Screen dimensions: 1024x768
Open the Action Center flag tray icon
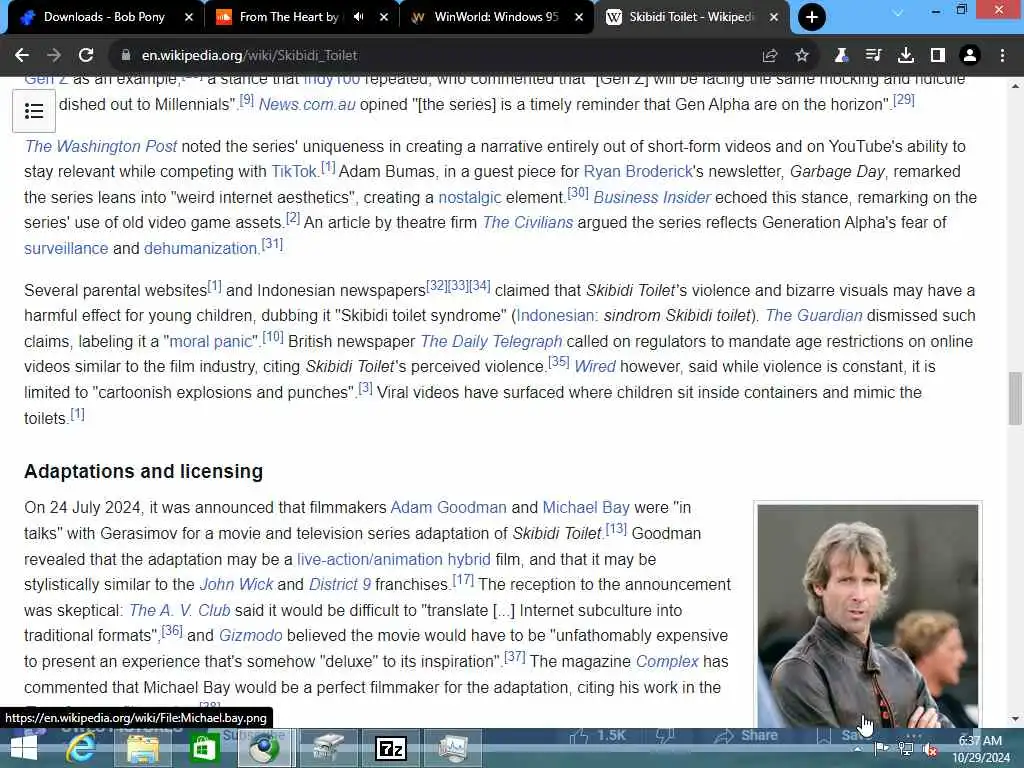point(881,748)
